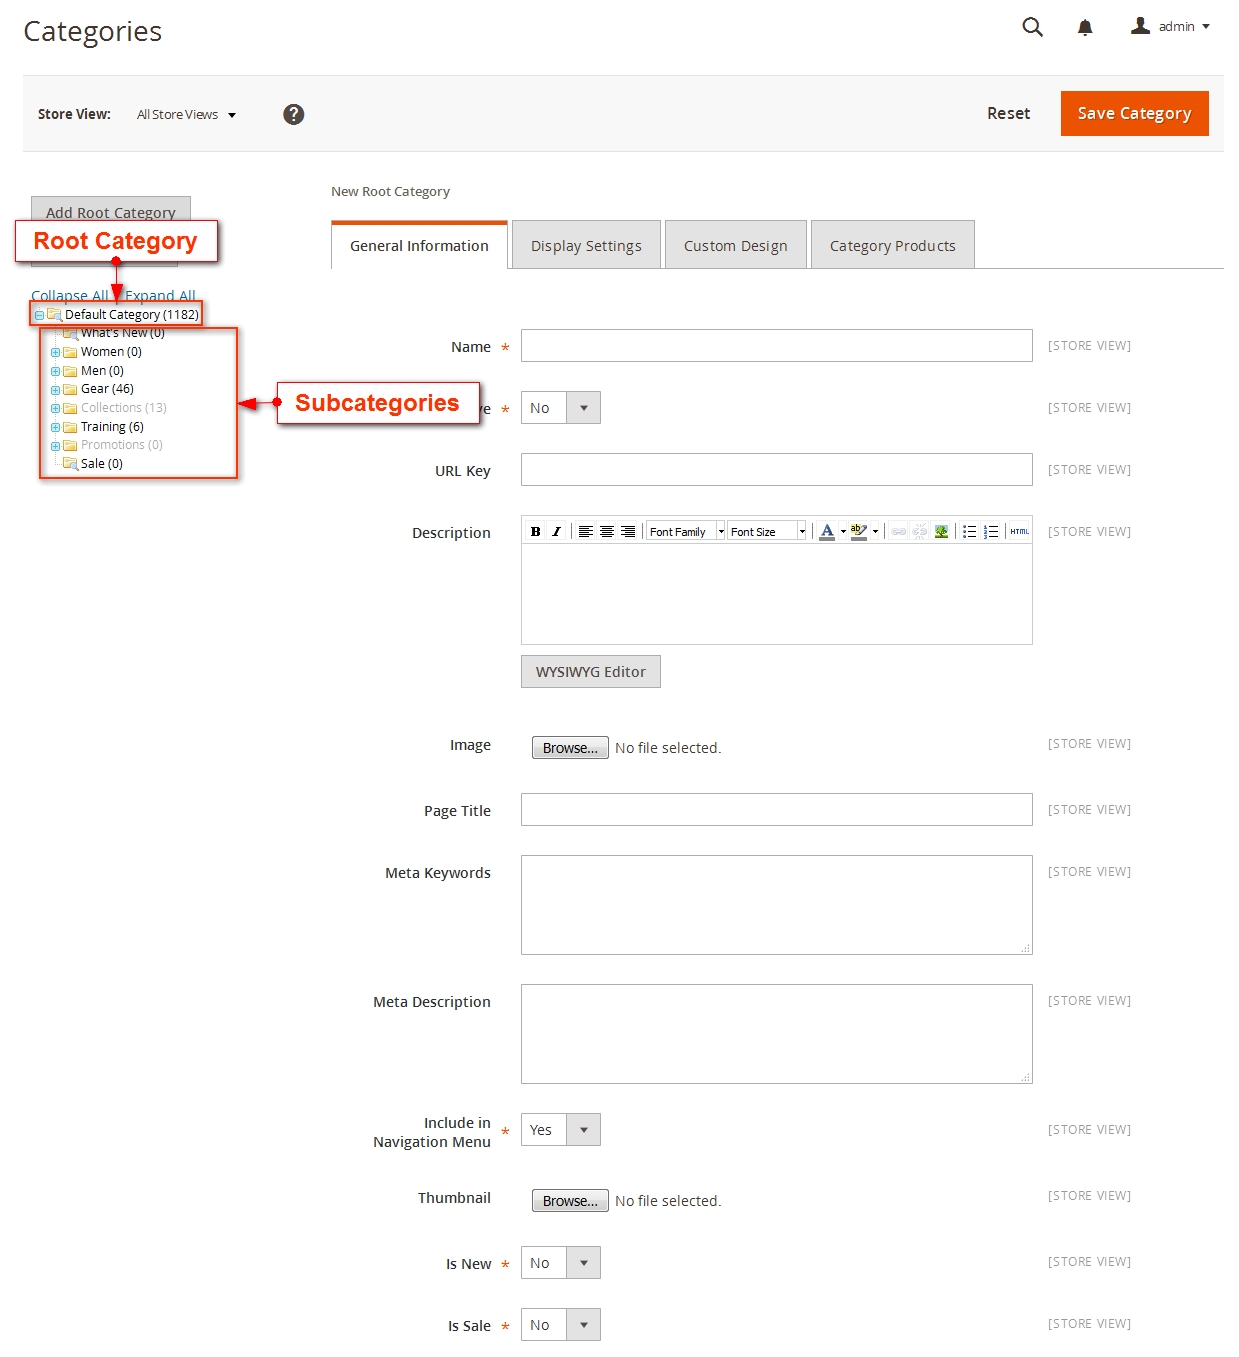Image resolution: width=1239 pixels, height=1357 pixels.
Task: Open the Category Products tab
Action: [x=892, y=246]
